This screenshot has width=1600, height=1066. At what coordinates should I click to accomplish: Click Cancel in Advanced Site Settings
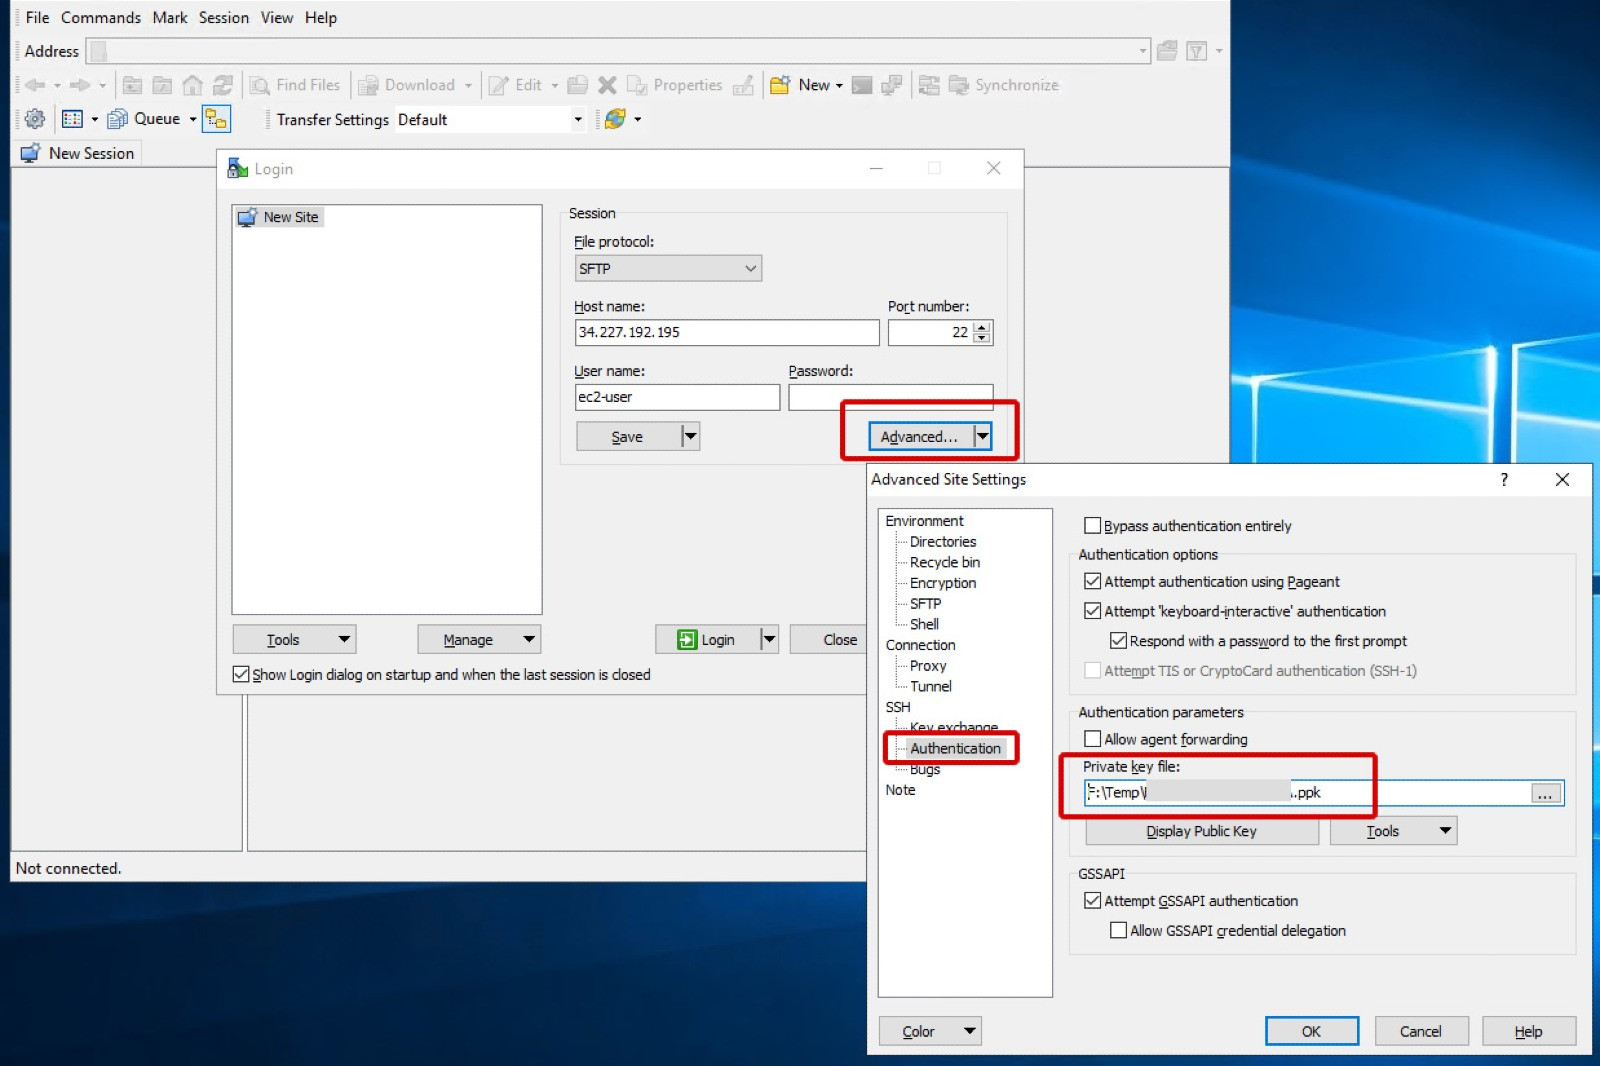(x=1421, y=1031)
